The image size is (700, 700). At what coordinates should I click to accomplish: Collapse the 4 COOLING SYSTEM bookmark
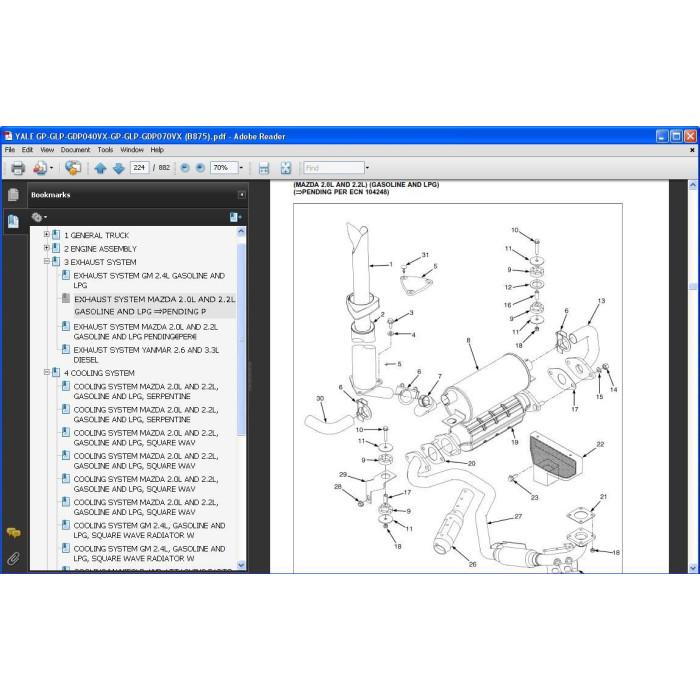tap(46, 372)
